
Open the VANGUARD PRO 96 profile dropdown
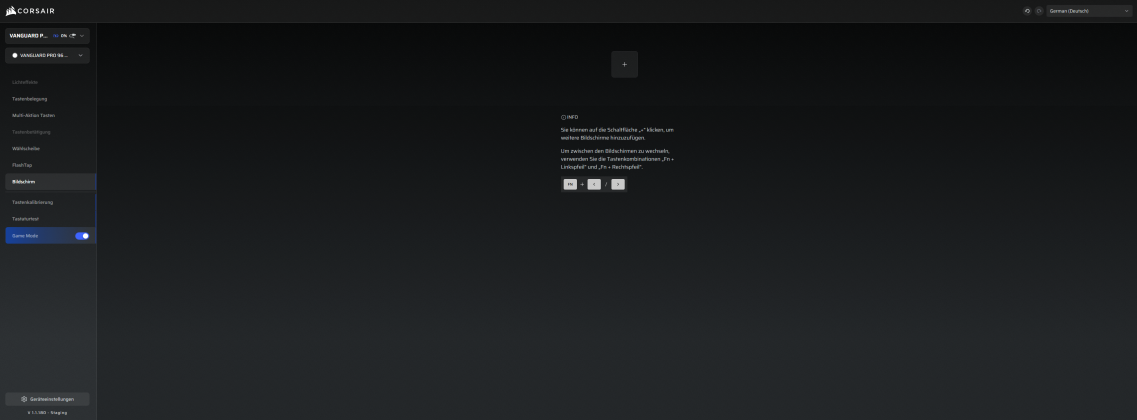point(47,55)
